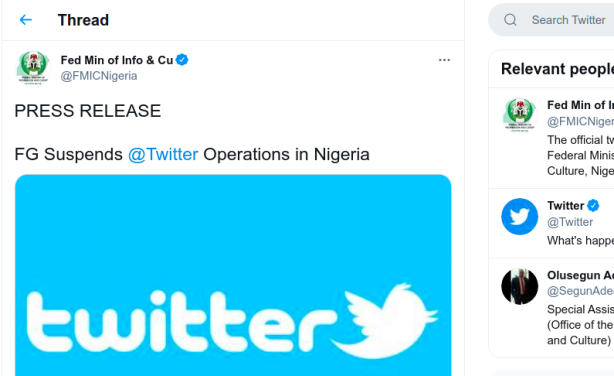Open the @Twitter mention link in tweet
The width and height of the screenshot is (614, 376).
(163, 154)
